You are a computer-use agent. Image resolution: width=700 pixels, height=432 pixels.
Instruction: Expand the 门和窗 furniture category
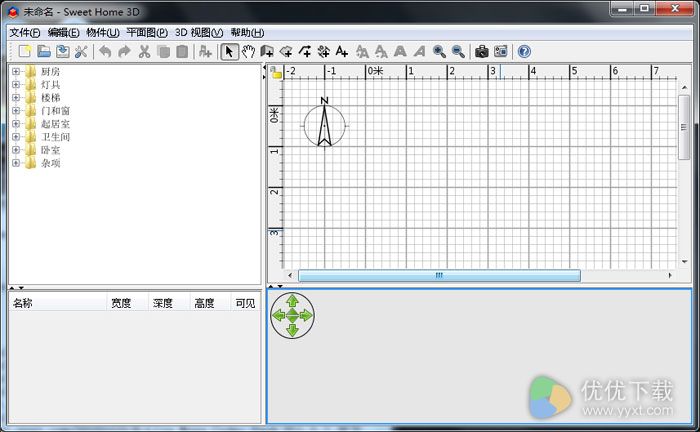pyautogui.click(x=16, y=110)
